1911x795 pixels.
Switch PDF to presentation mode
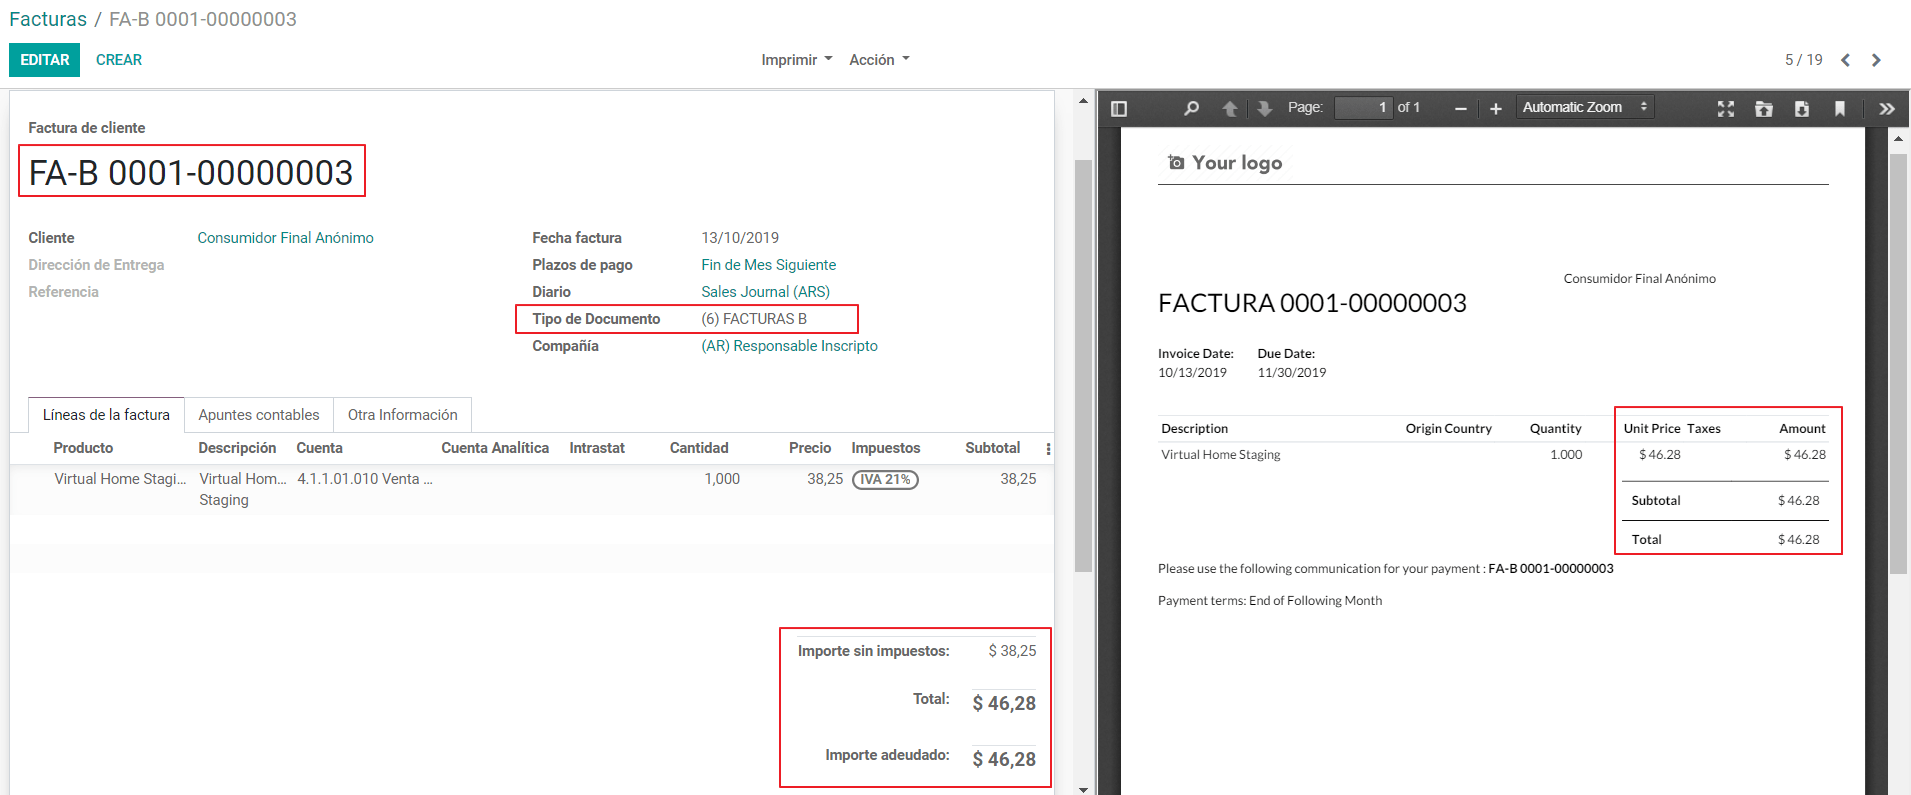point(1726,108)
